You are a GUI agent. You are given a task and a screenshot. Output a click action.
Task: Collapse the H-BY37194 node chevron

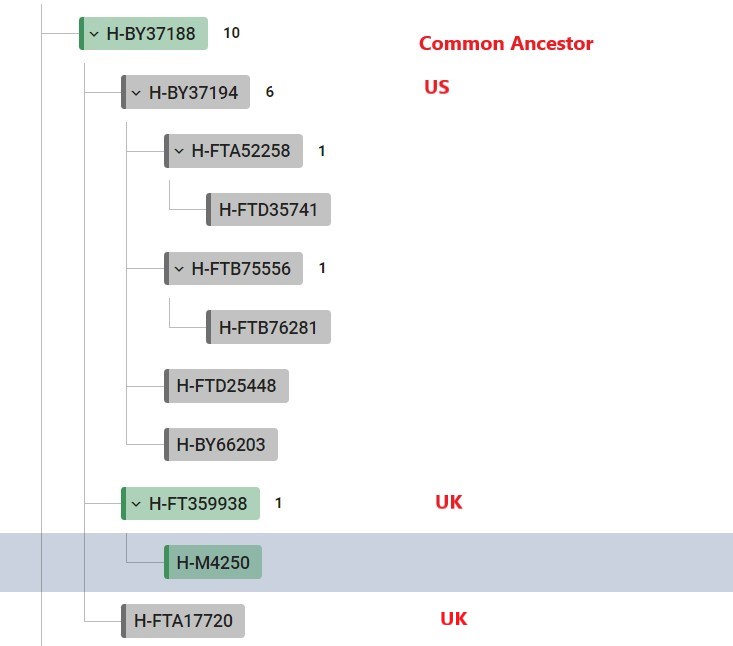click(136, 93)
